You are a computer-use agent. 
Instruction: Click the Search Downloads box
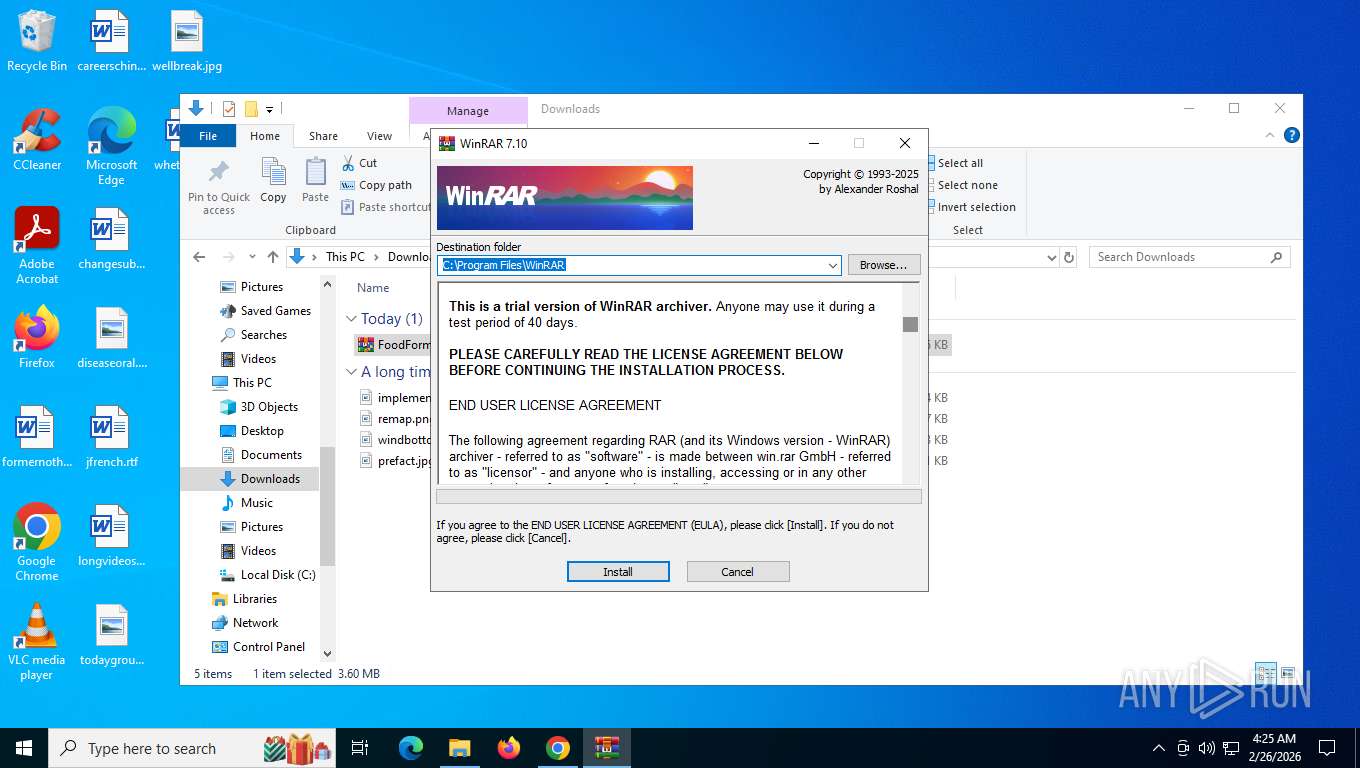[x=1190, y=257]
